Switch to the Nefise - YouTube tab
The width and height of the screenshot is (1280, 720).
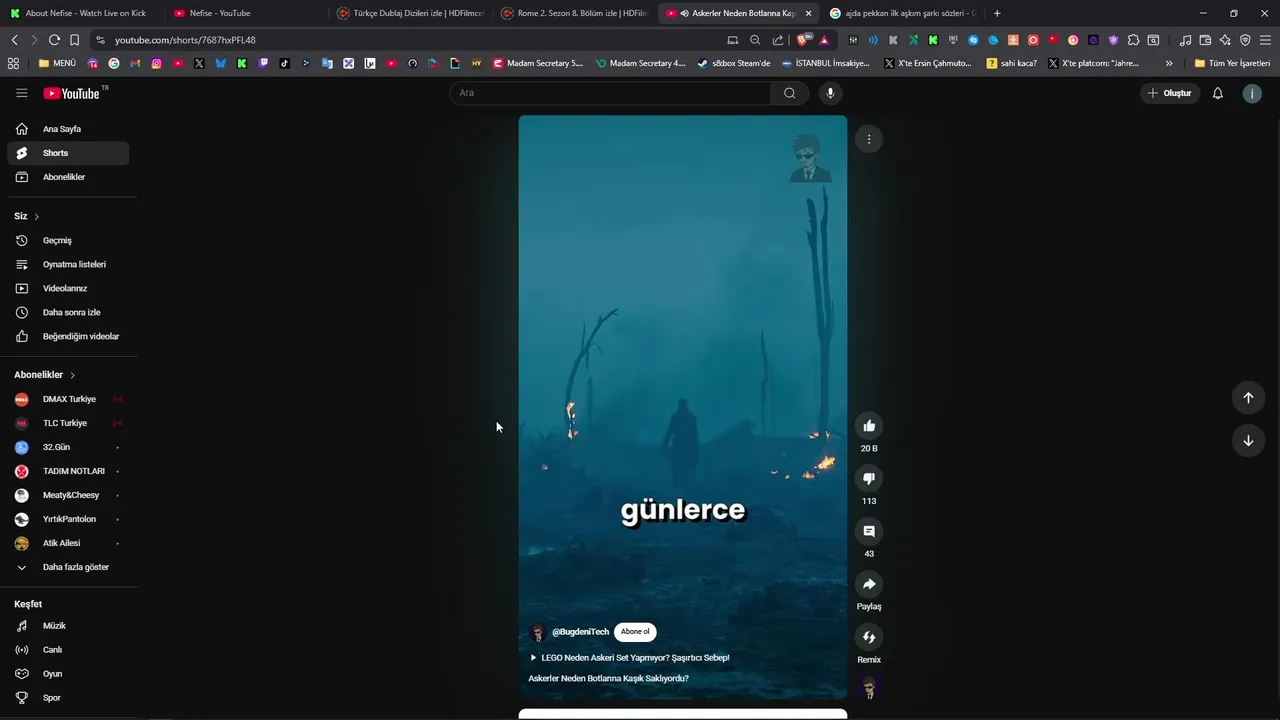click(x=246, y=13)
